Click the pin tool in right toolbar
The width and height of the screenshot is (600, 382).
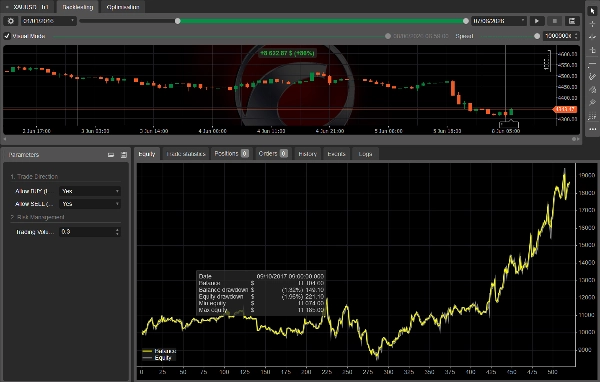593,103
